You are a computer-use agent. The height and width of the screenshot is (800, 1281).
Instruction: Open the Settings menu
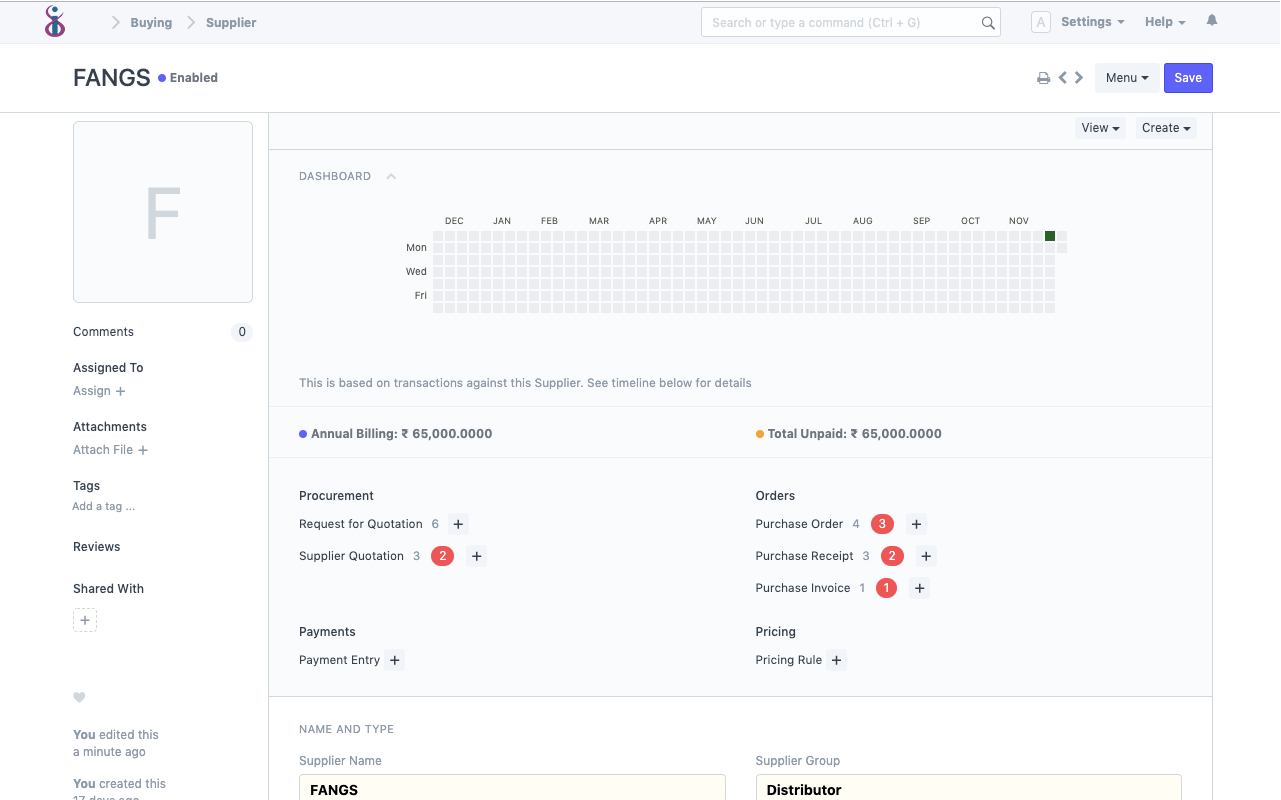[1085, 21]
